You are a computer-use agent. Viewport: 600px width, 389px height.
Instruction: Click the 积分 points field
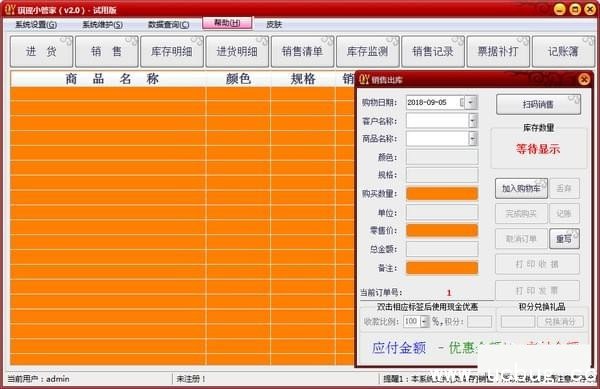479,322
